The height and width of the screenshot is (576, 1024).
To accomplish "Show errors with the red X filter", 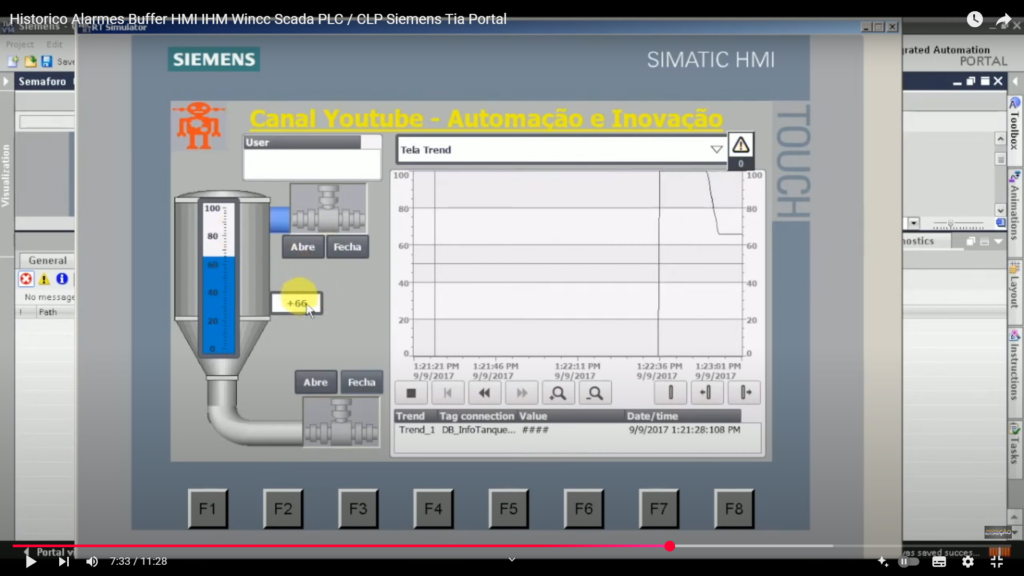I will (26, 280).
